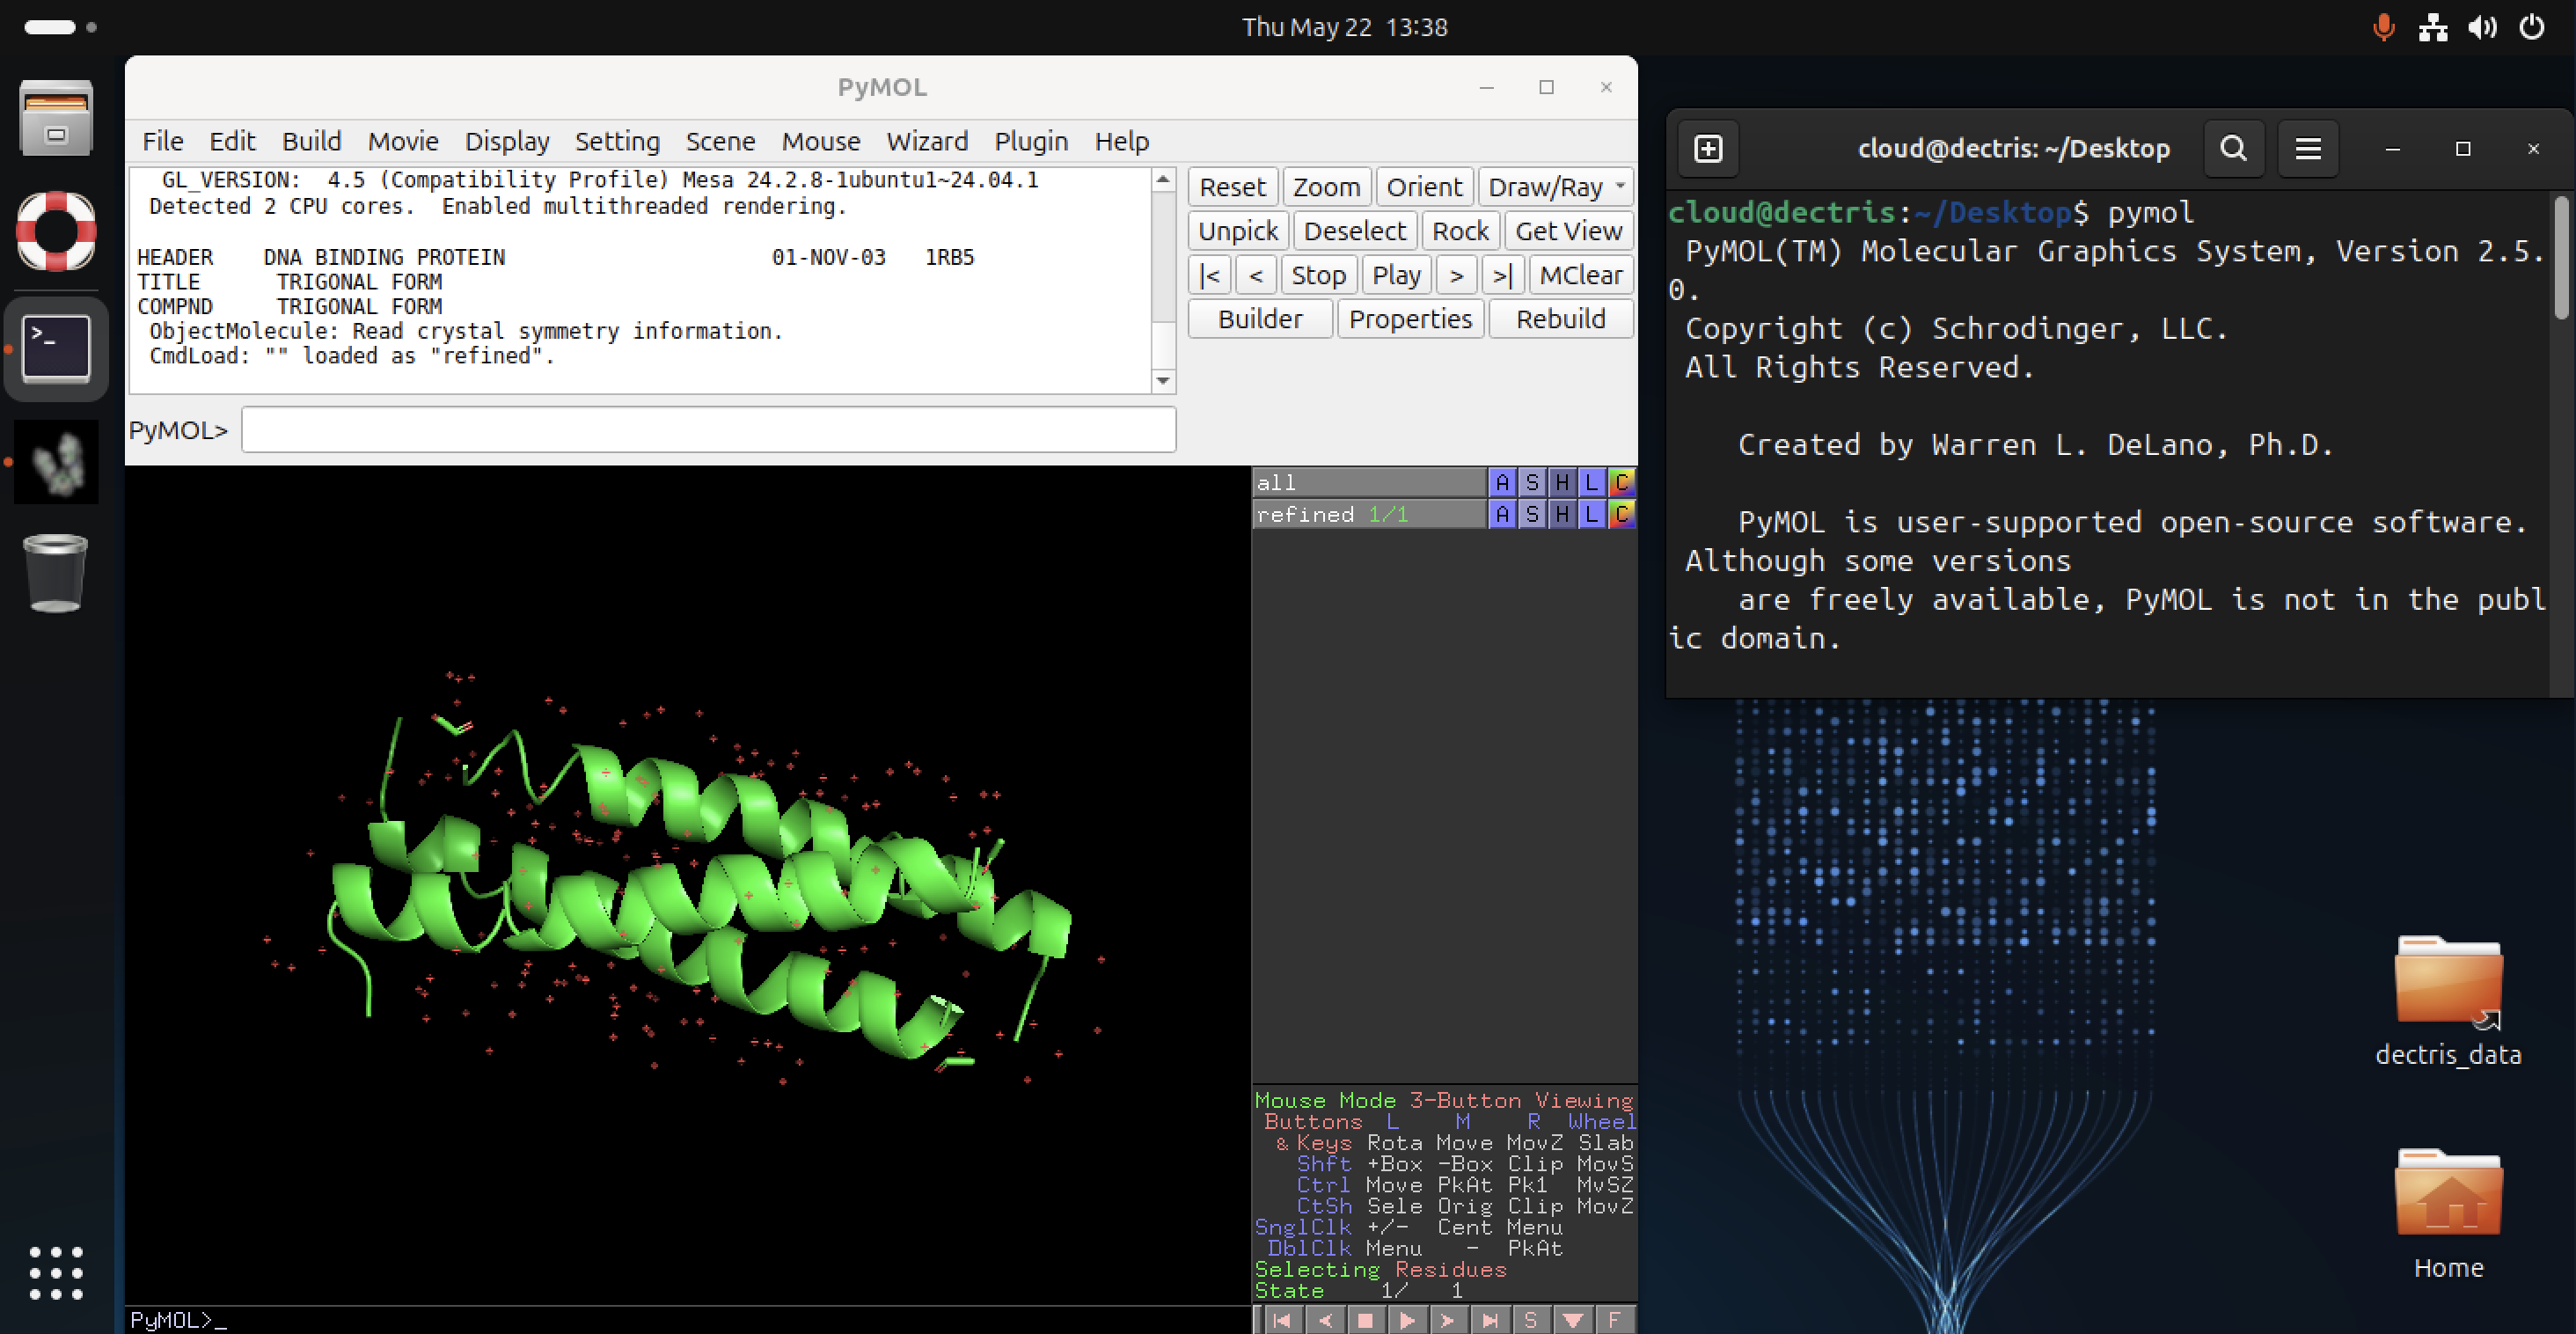Open the Display menu
The height and width of the screenshot is (1334, 2576).
coord(507,141)
